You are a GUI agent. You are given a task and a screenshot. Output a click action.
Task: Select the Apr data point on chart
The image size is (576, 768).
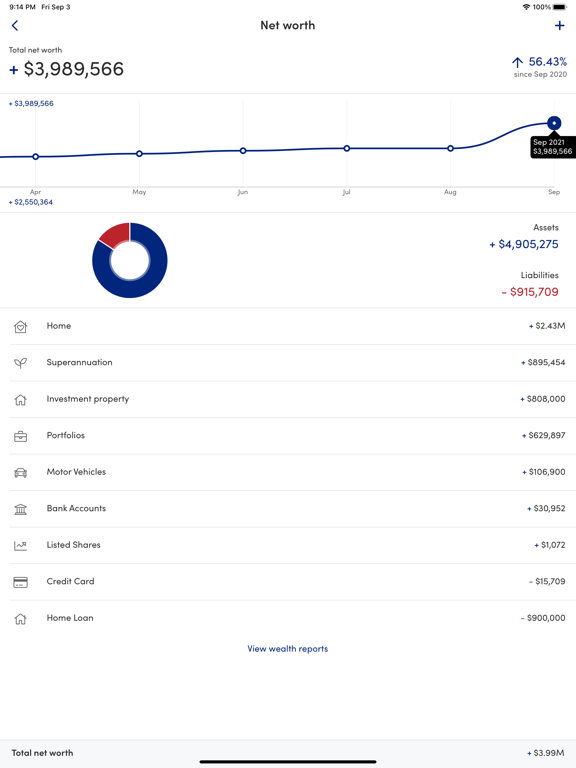pyautogui.click(x=35, y=157)
